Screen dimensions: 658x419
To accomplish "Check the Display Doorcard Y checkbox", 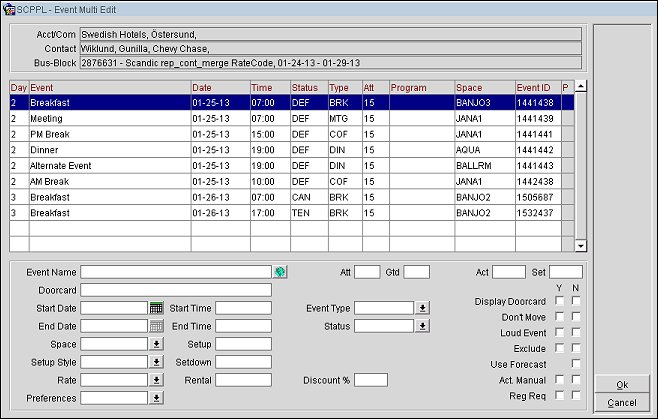I will coord(560,301).
